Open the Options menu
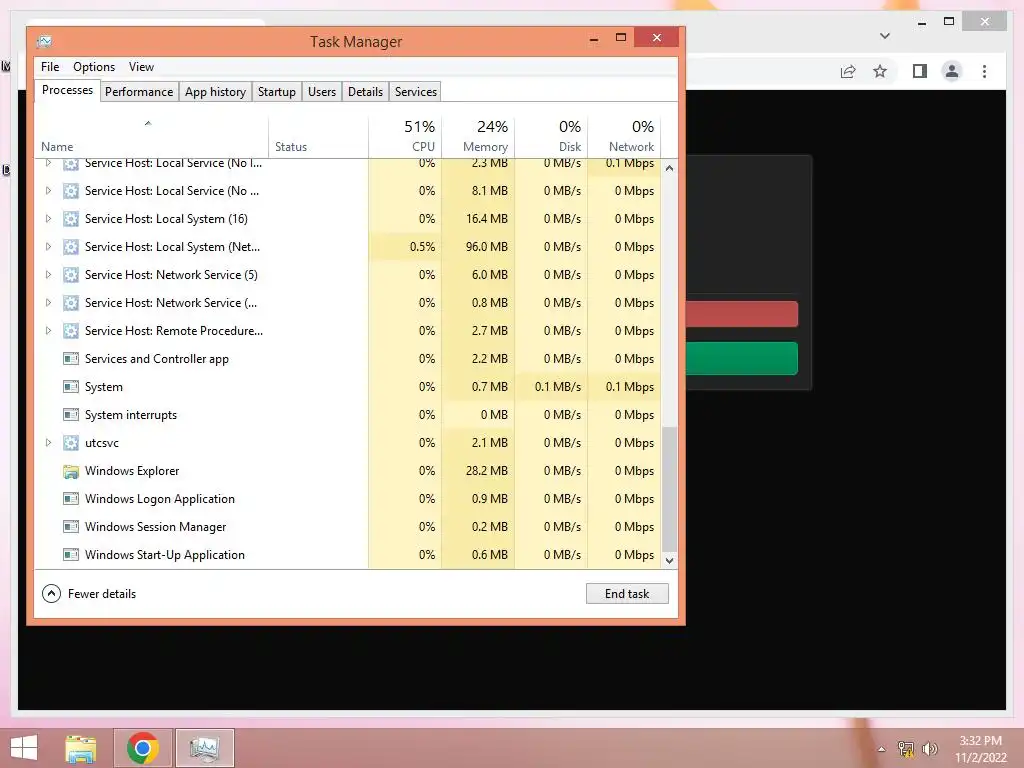 click(x=94, y=67)
